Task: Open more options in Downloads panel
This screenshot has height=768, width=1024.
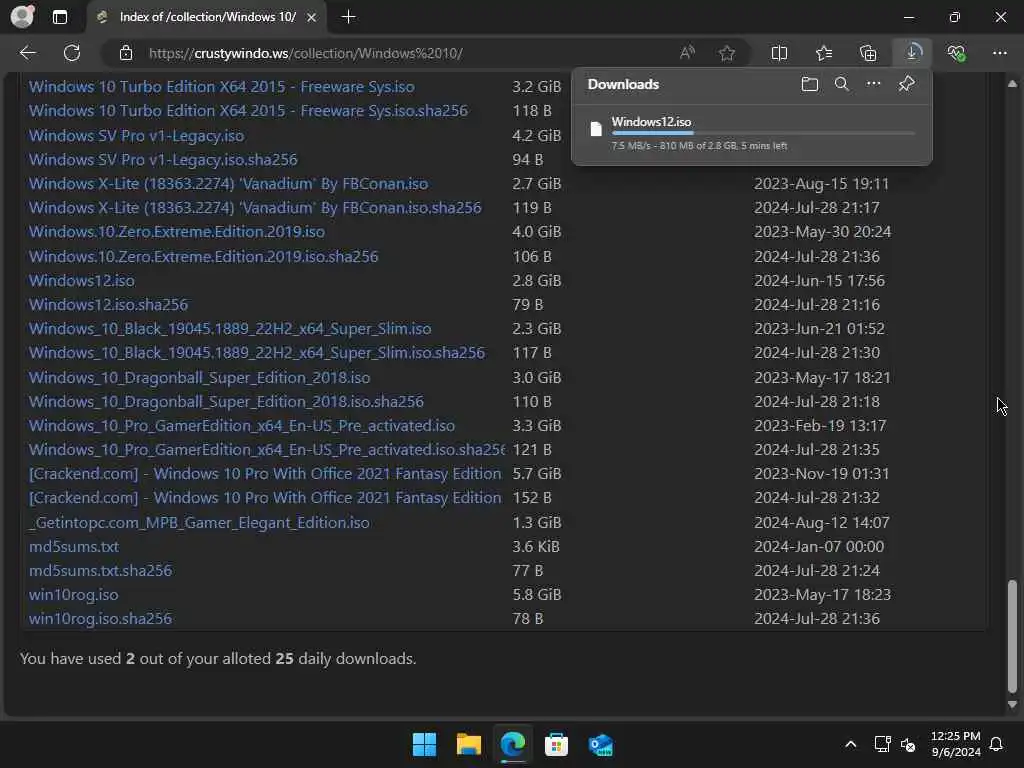Action: click(x=874, y=84)
